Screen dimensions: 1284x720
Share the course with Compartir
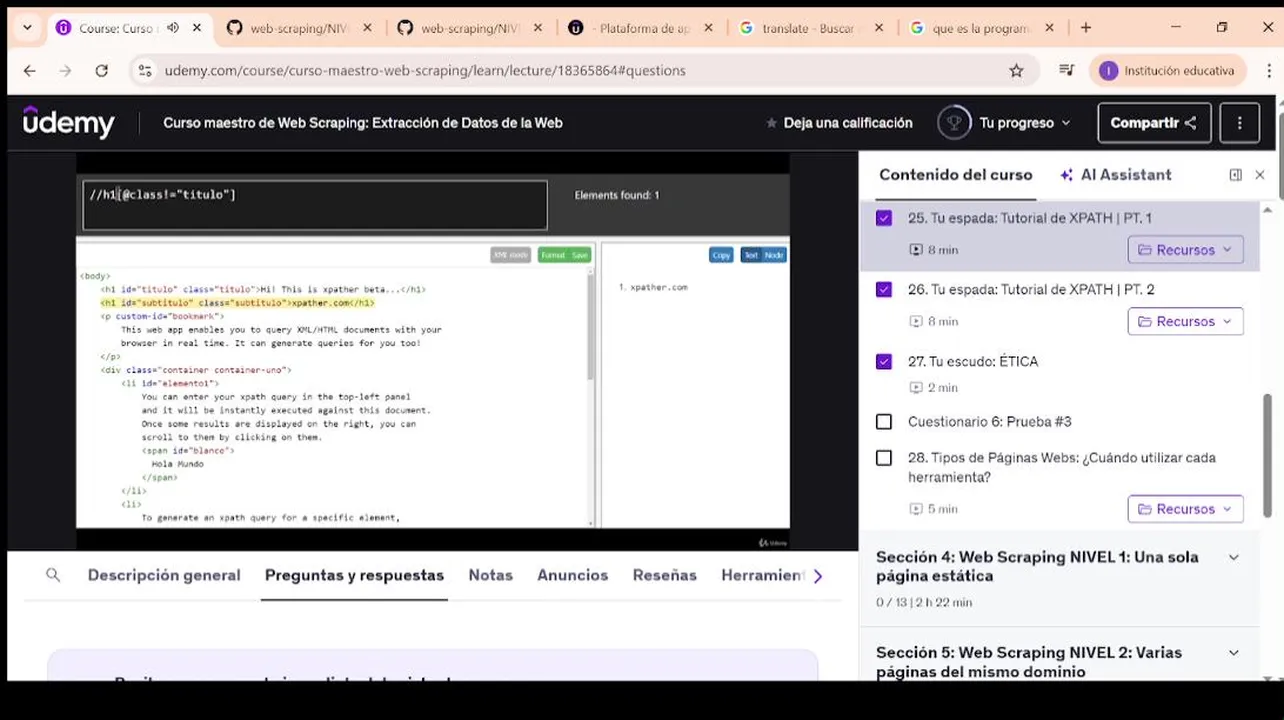point(1153,123)
